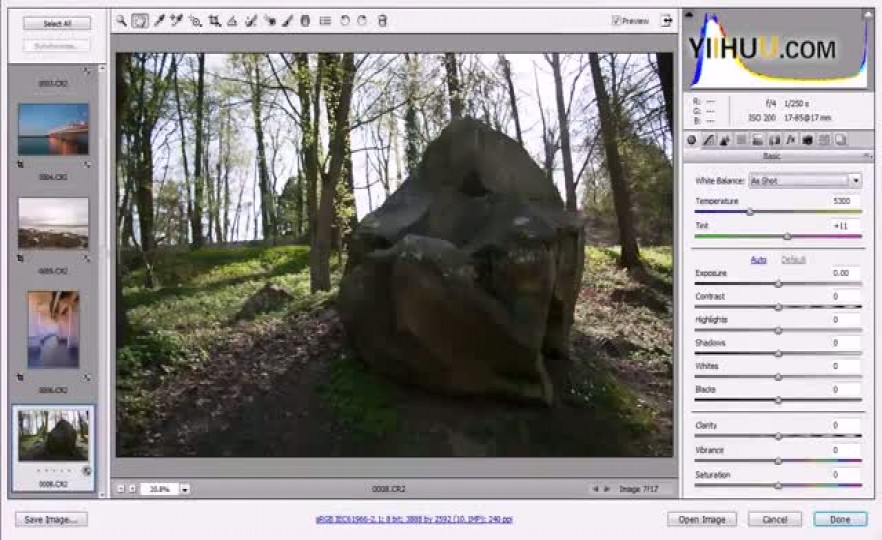Click the zoom in plus button
Screen dimensions: 882x540
click(132, 489)
